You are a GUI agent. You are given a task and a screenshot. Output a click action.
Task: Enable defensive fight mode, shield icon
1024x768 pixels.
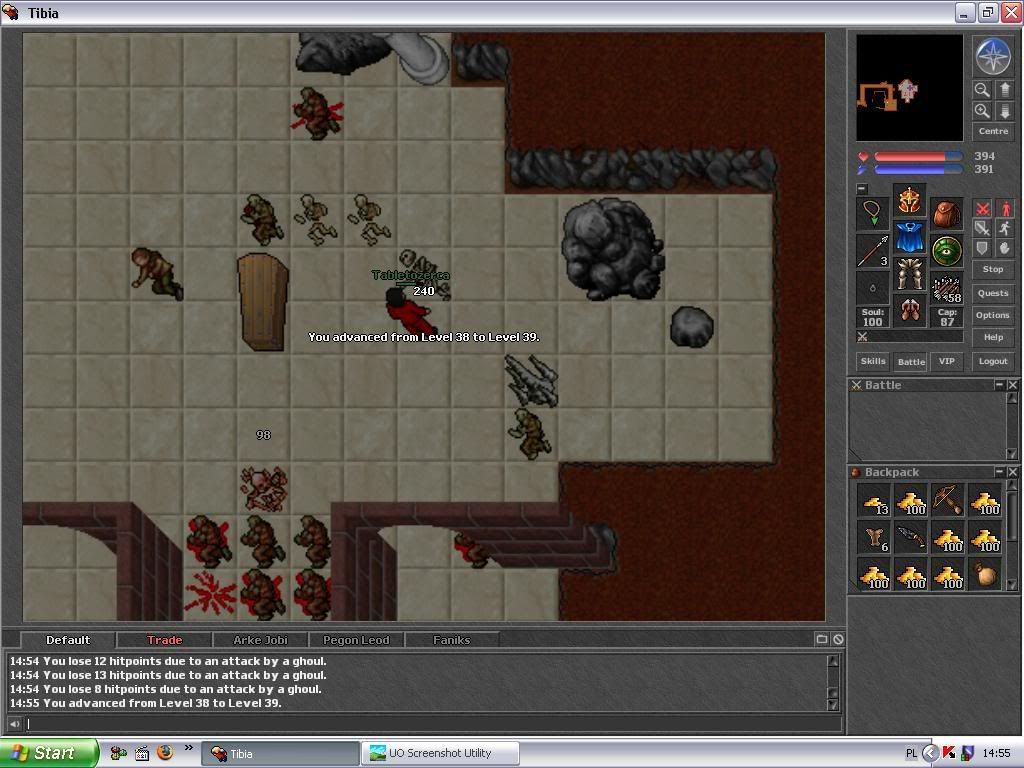982,248
